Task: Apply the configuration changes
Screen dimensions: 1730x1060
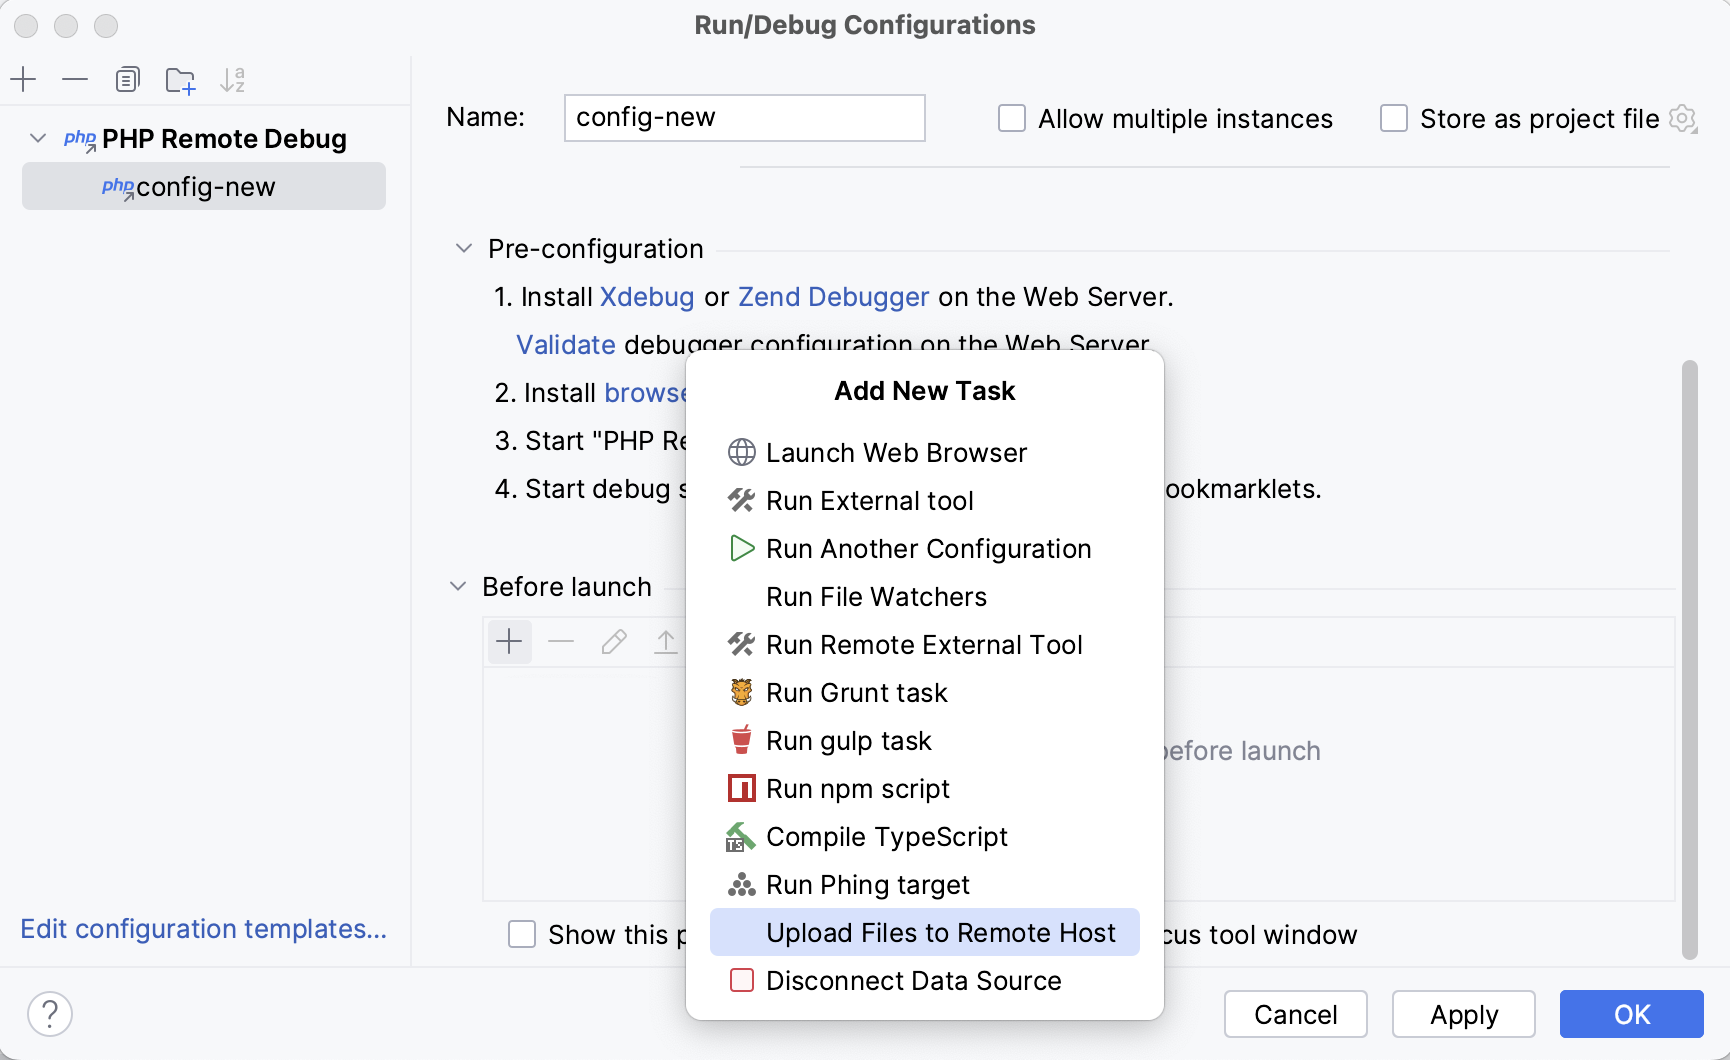Action: coord(1463,1014)
